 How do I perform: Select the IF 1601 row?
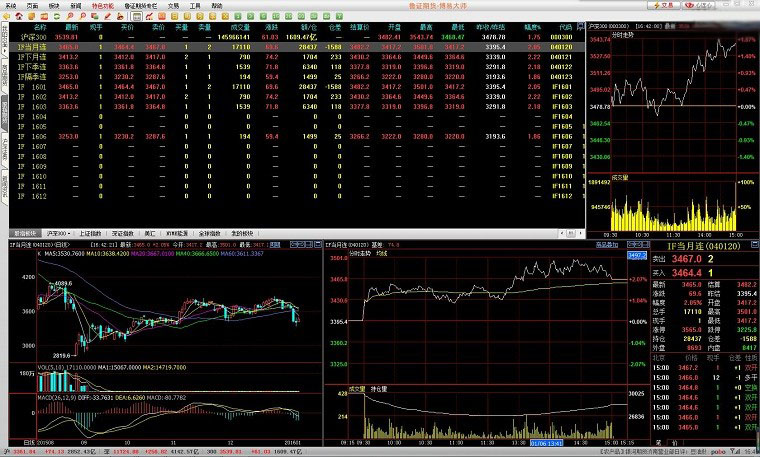tap(297, 87)
